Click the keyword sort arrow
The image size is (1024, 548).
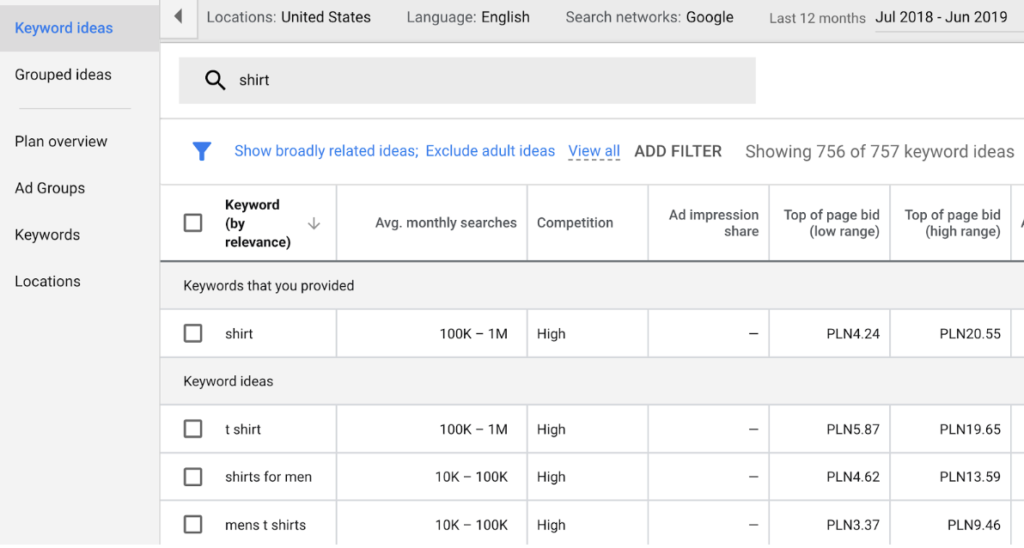point(313,223)
